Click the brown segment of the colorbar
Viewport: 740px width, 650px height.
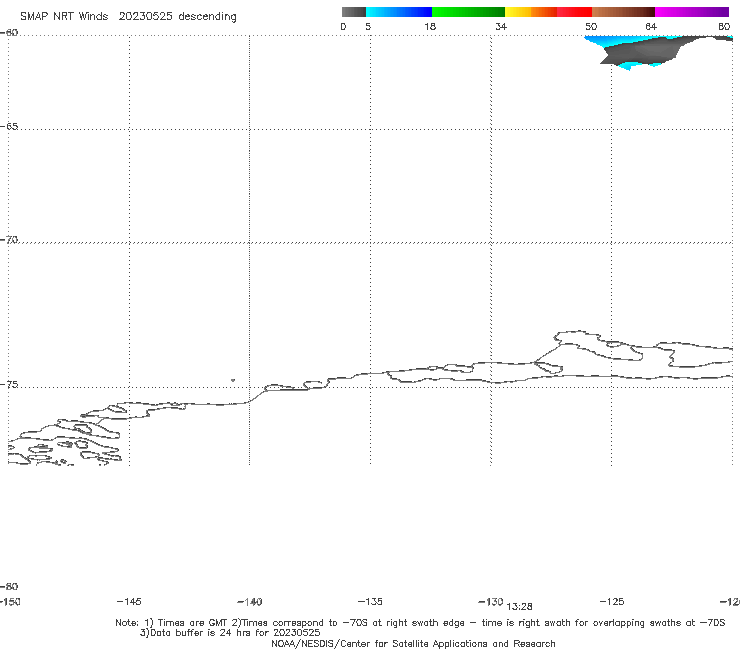point(623,12)
